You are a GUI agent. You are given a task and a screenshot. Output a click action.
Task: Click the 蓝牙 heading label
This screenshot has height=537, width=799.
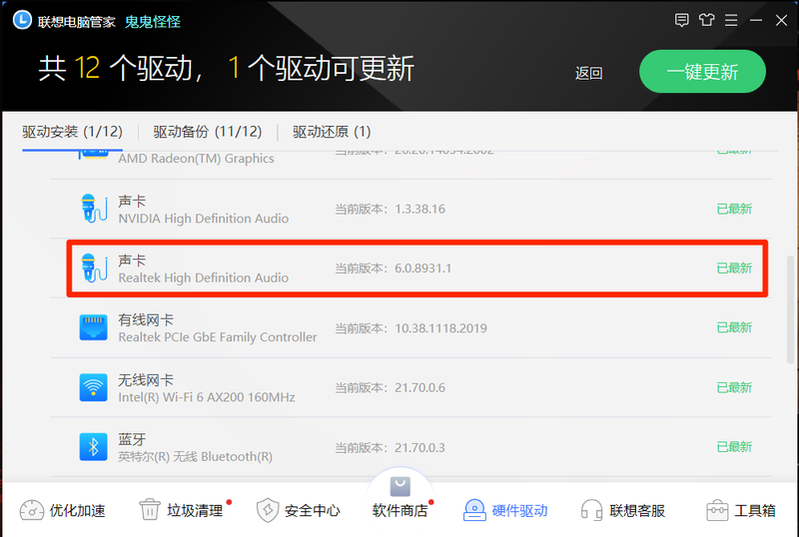(132, 439)
